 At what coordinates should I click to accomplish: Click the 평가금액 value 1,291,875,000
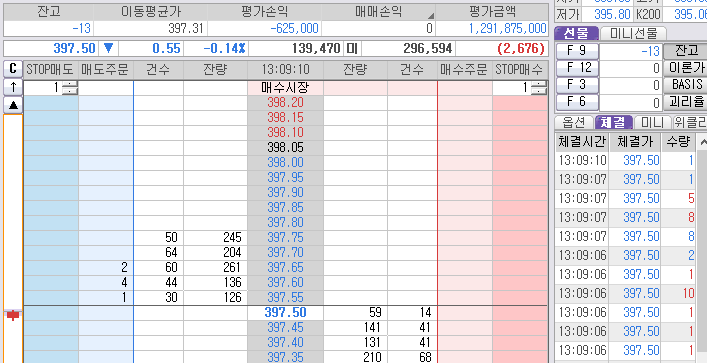coord(492,29)
